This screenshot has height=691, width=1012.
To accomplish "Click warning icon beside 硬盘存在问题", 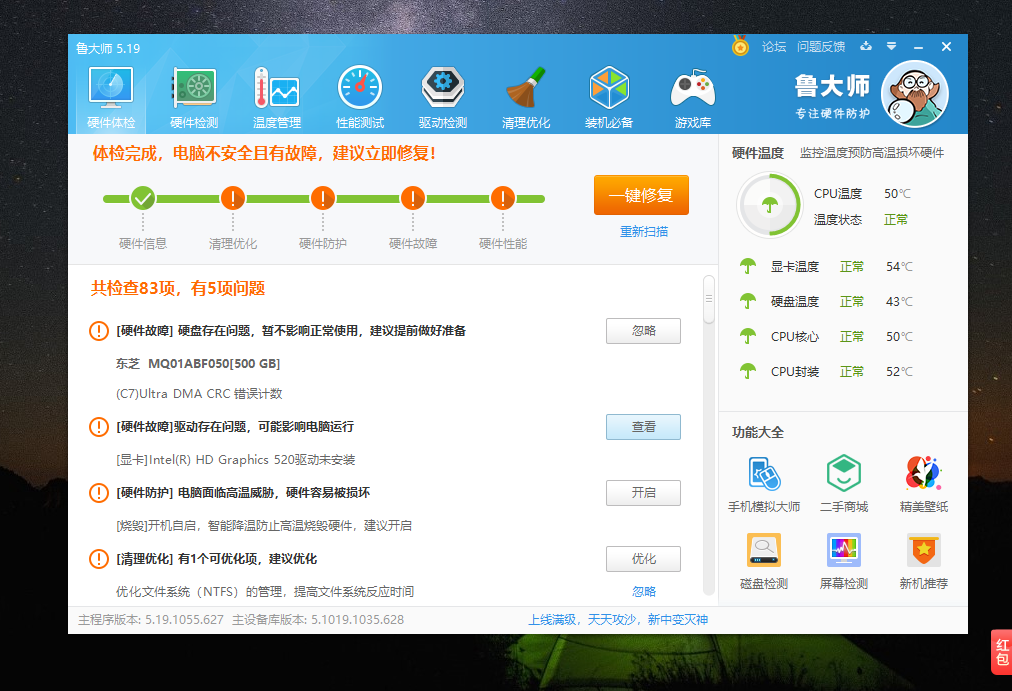I will coord(99,331).
